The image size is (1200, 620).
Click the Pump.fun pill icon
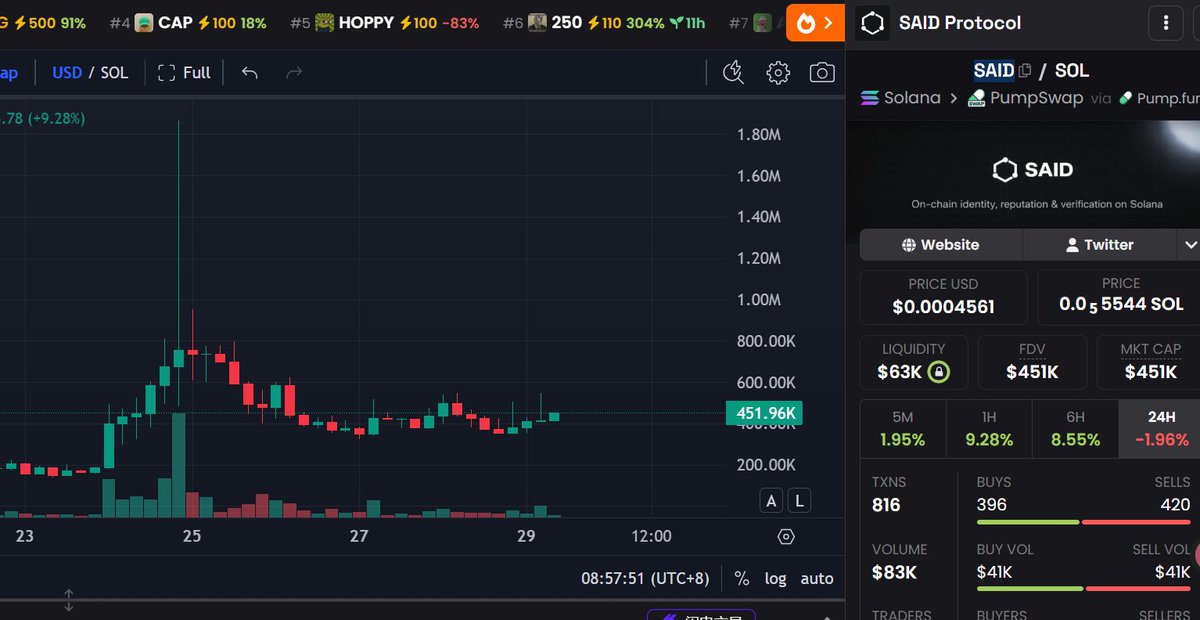[1125, 98]
